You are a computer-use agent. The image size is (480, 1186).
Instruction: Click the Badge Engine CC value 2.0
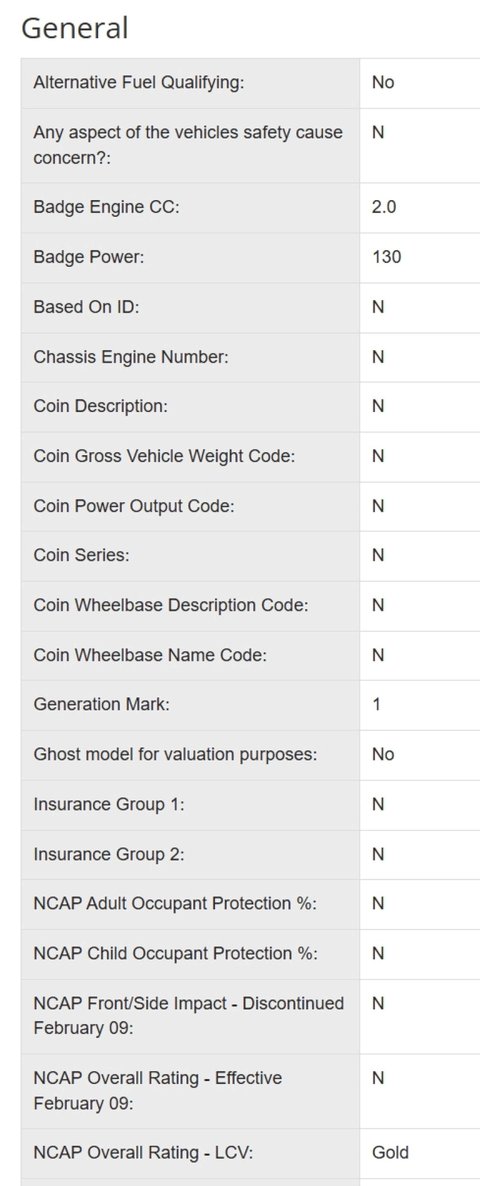(384, 206)
